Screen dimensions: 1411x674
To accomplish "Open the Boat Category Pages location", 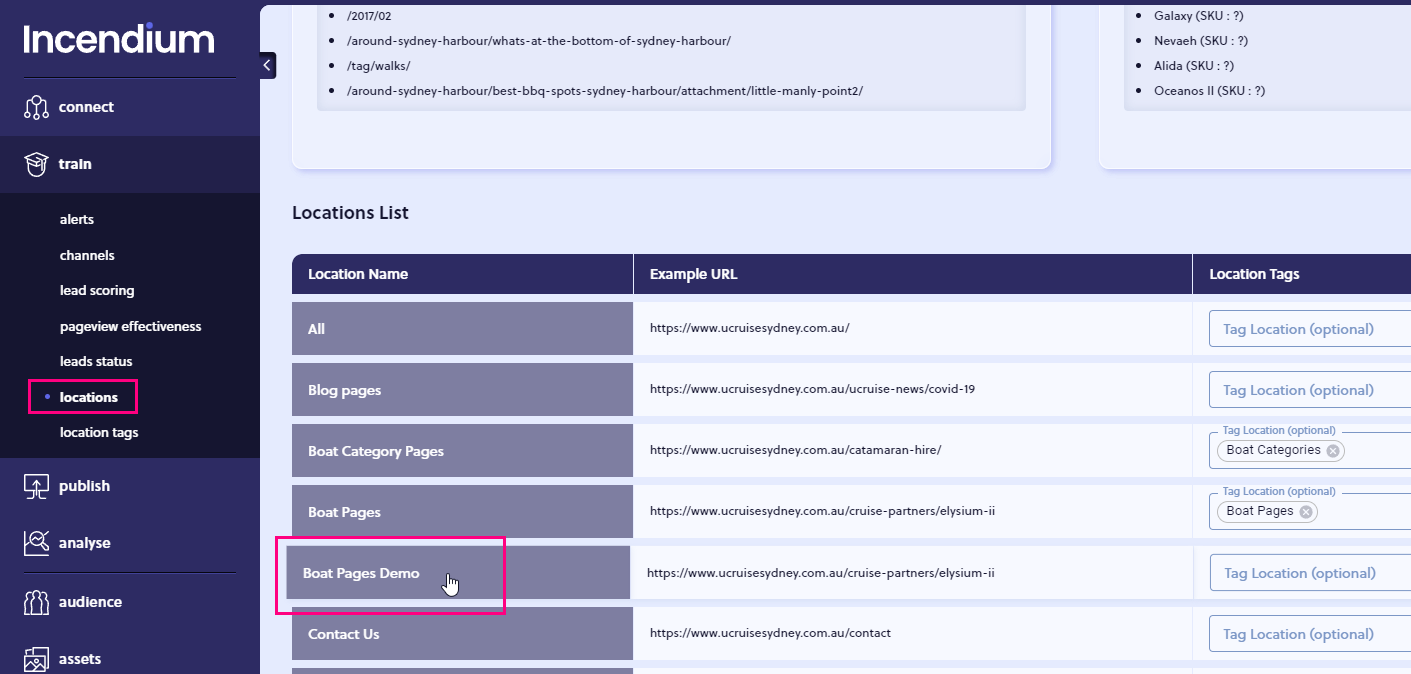I will (x=462, y=451).
